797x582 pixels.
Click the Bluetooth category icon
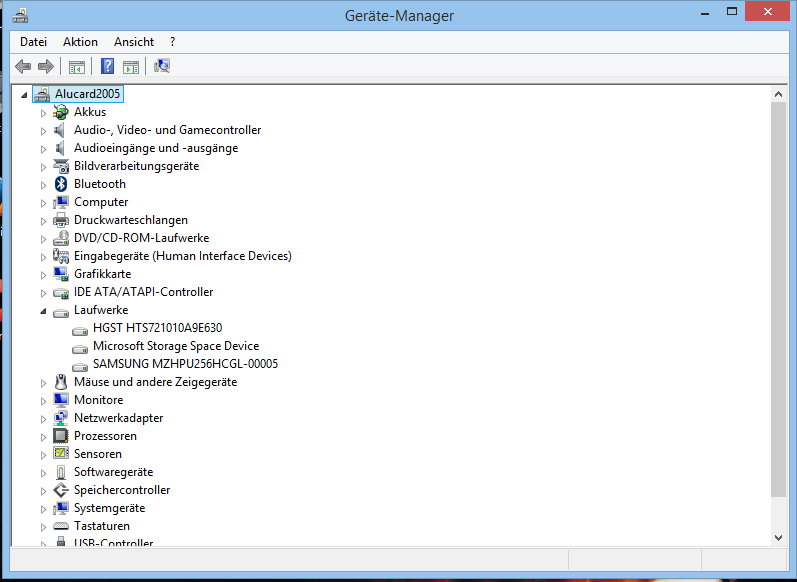click(x=61, y=184)
